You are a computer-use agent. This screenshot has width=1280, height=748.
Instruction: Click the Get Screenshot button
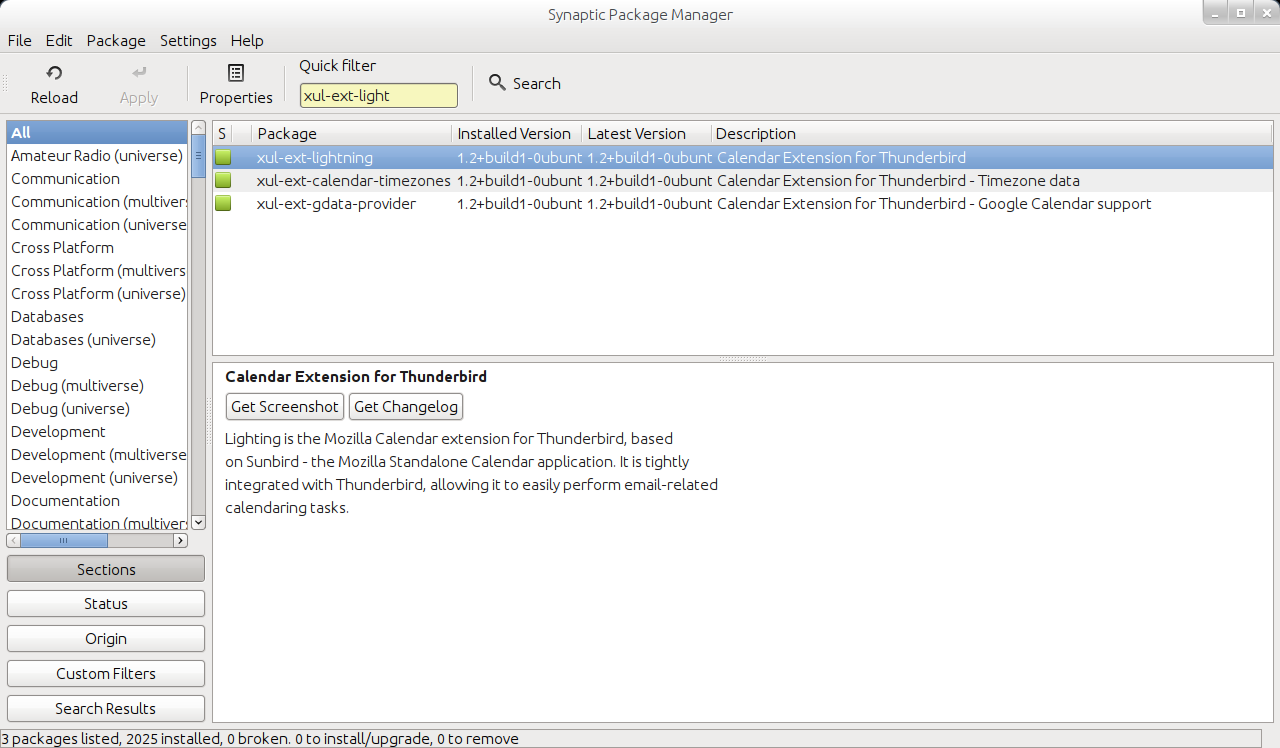pyautogui.click(x=285, y=406)
